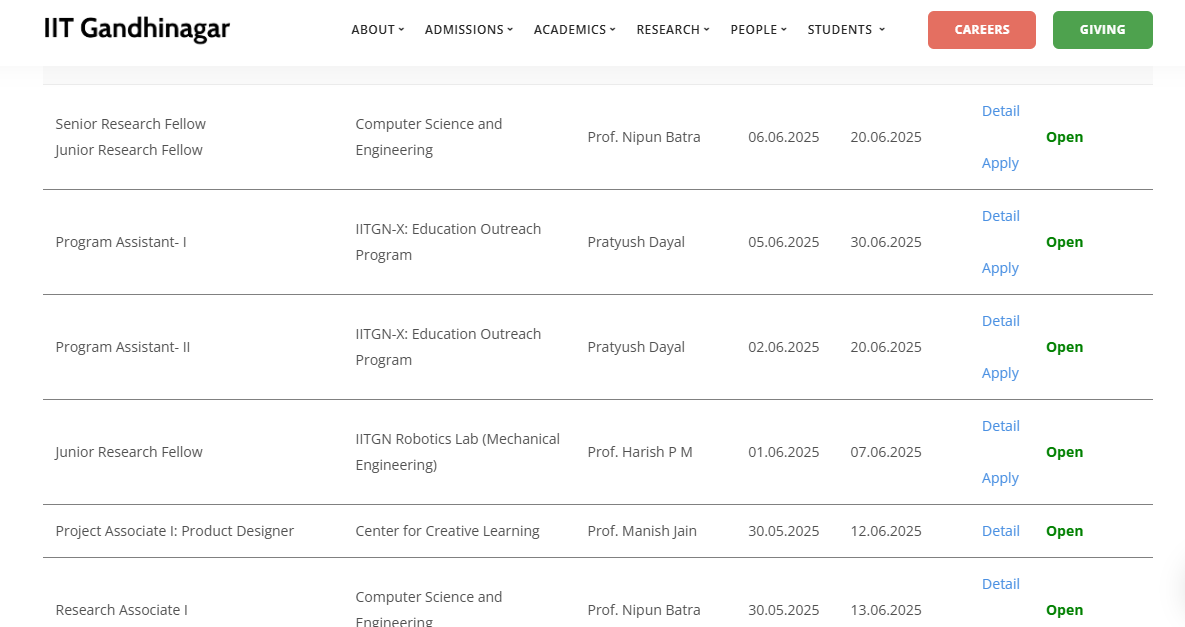Viewport: 1185px width, 627px height.
Task: Click the IIT Gandhinagar logo
Action: 137,29
